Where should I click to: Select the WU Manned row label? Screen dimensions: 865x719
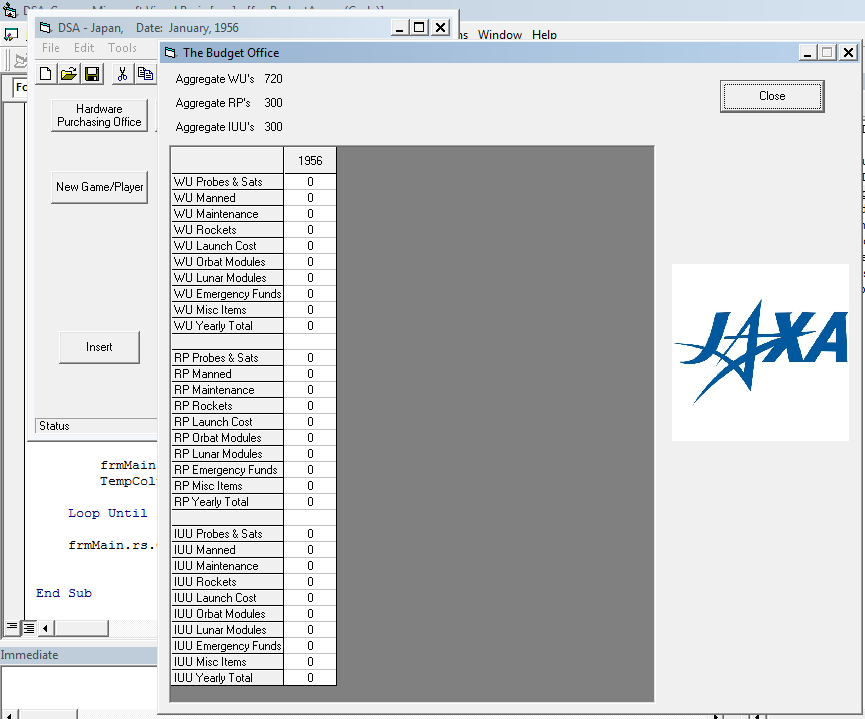pyautogui.click(x=227, y=198)
